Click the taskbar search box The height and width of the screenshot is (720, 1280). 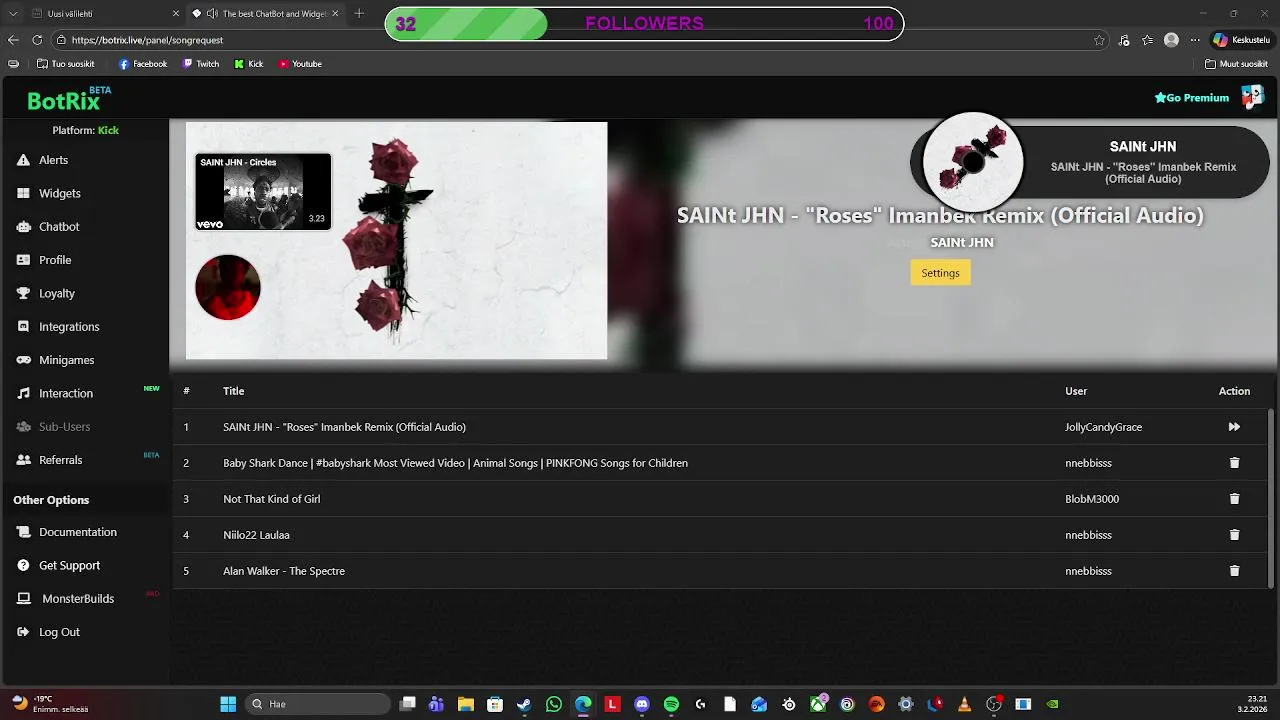click(x=318, y=704)
